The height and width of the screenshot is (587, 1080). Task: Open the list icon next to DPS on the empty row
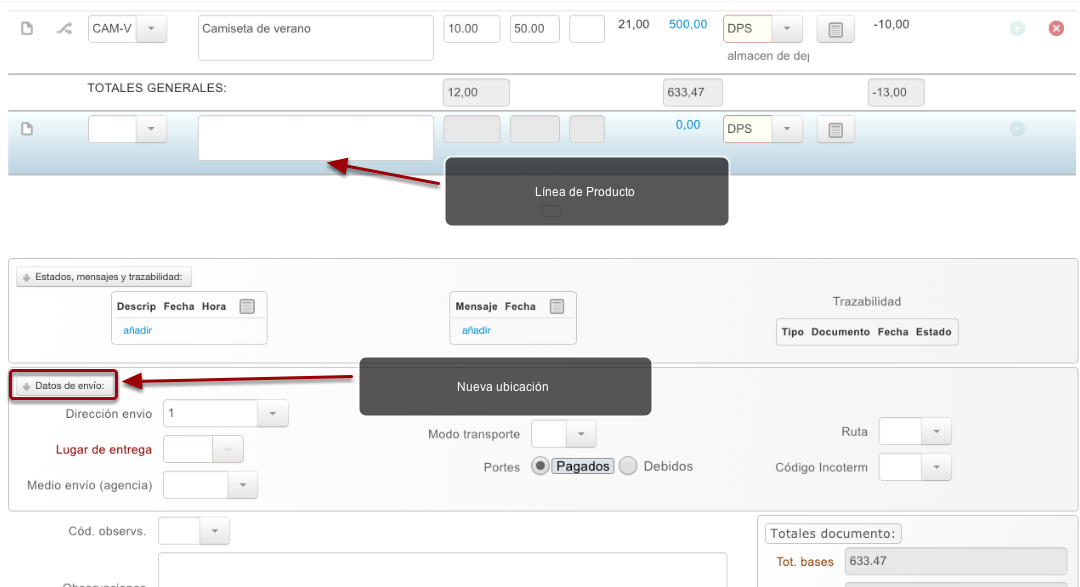click(x=835, y=130)
